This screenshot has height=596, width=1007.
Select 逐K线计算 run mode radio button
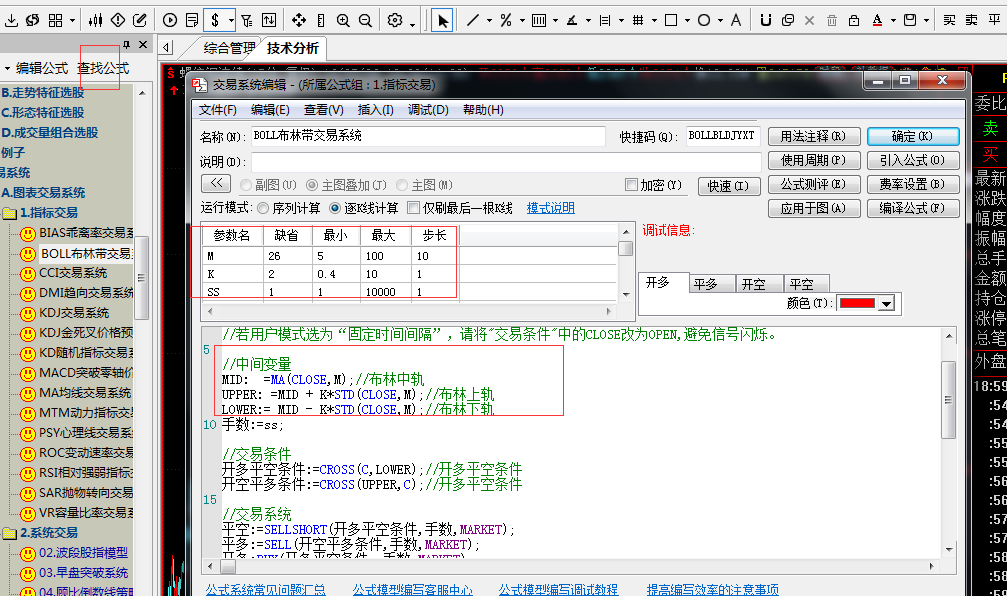coord(335,208)
